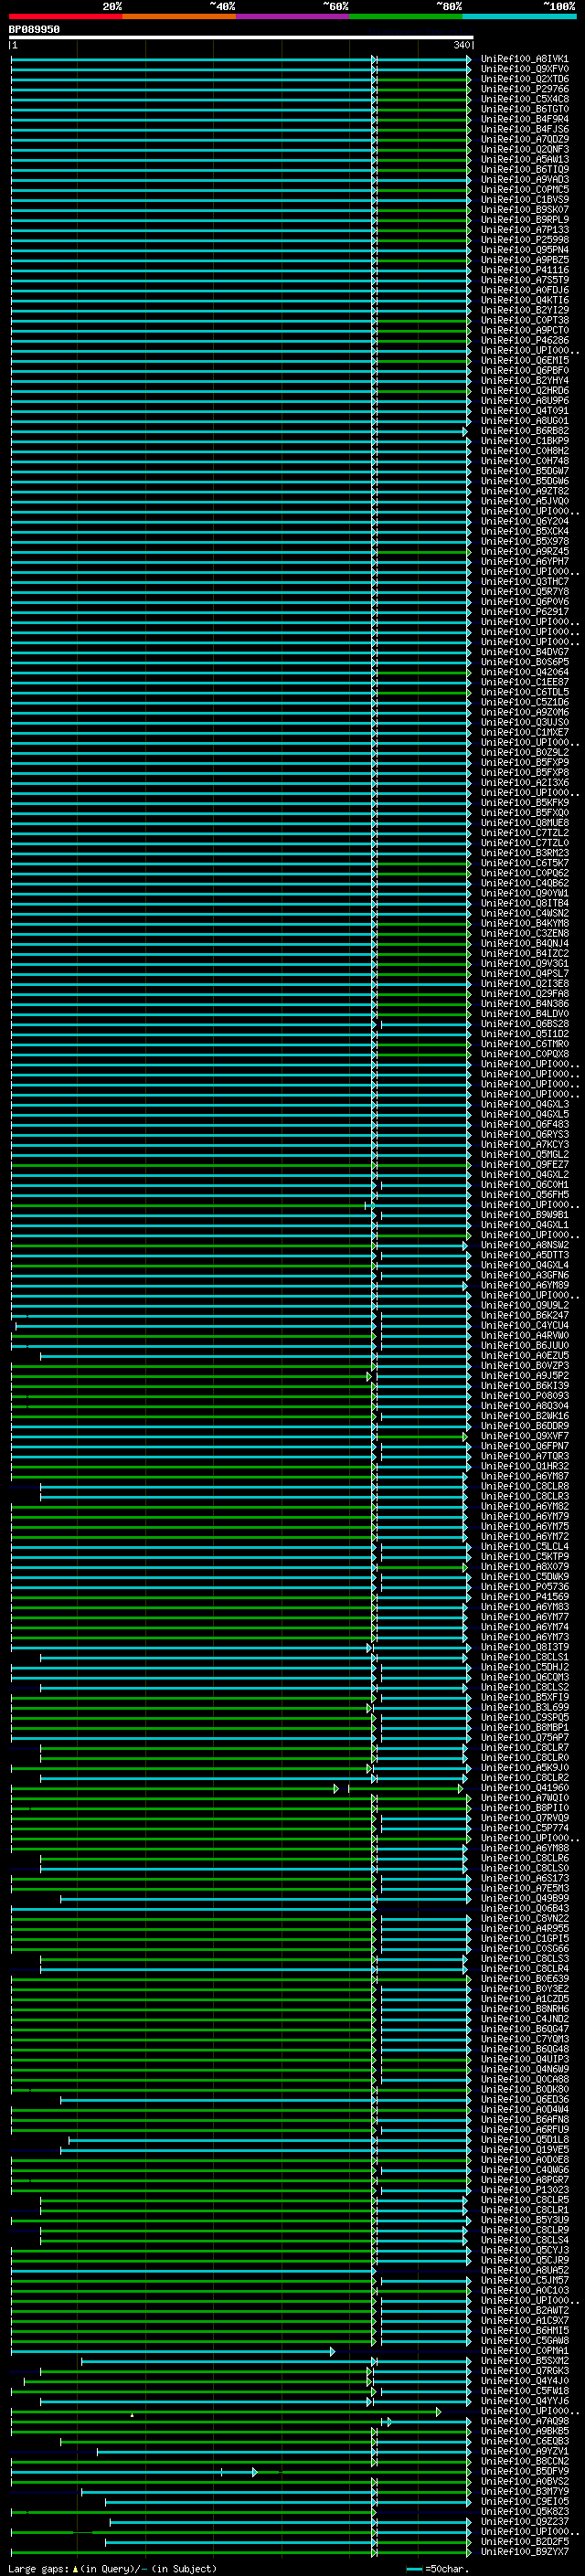This screenshot has width=585, height=2576.
Task: Select hit UniRef100_Q2XTD6
Action: (525, 79)
